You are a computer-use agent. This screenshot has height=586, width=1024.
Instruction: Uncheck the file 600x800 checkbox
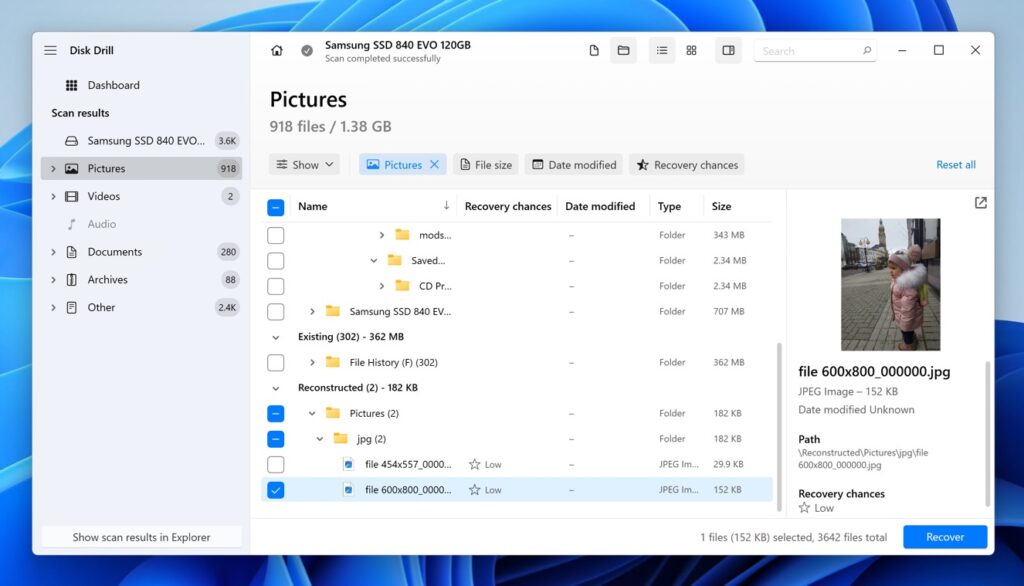click(275, 490)
